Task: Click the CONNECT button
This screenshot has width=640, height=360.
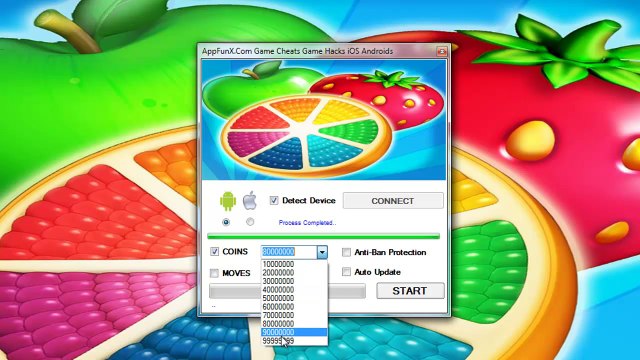Action: pos(393,201)
